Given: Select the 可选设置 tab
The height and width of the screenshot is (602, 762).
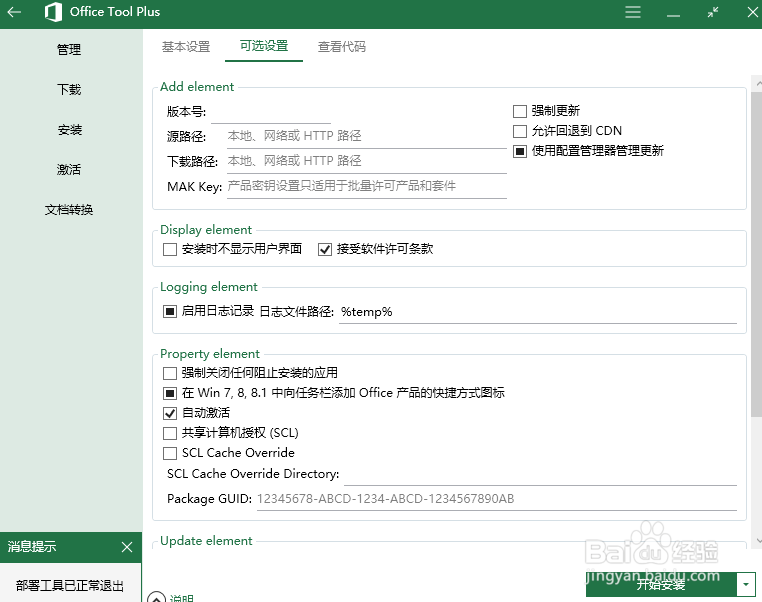Looking at the screenshot, I should [264, 46].
